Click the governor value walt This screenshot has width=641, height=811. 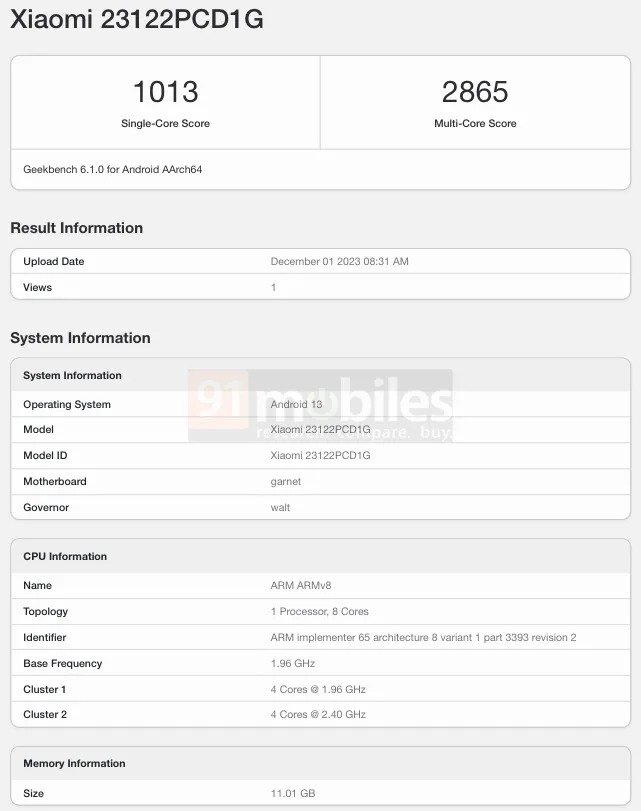click(x=280, y=508)
